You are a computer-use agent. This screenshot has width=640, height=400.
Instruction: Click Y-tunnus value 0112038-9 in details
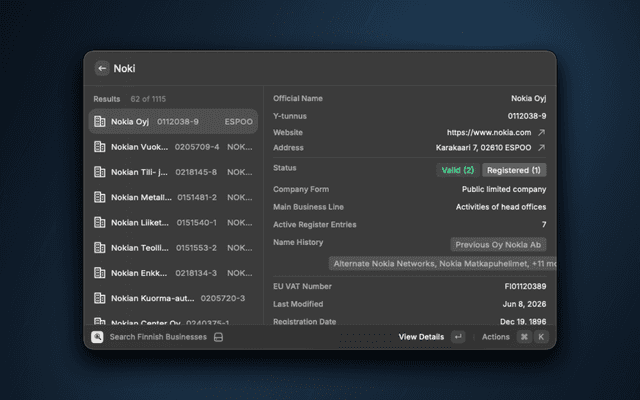pos(527,116)
